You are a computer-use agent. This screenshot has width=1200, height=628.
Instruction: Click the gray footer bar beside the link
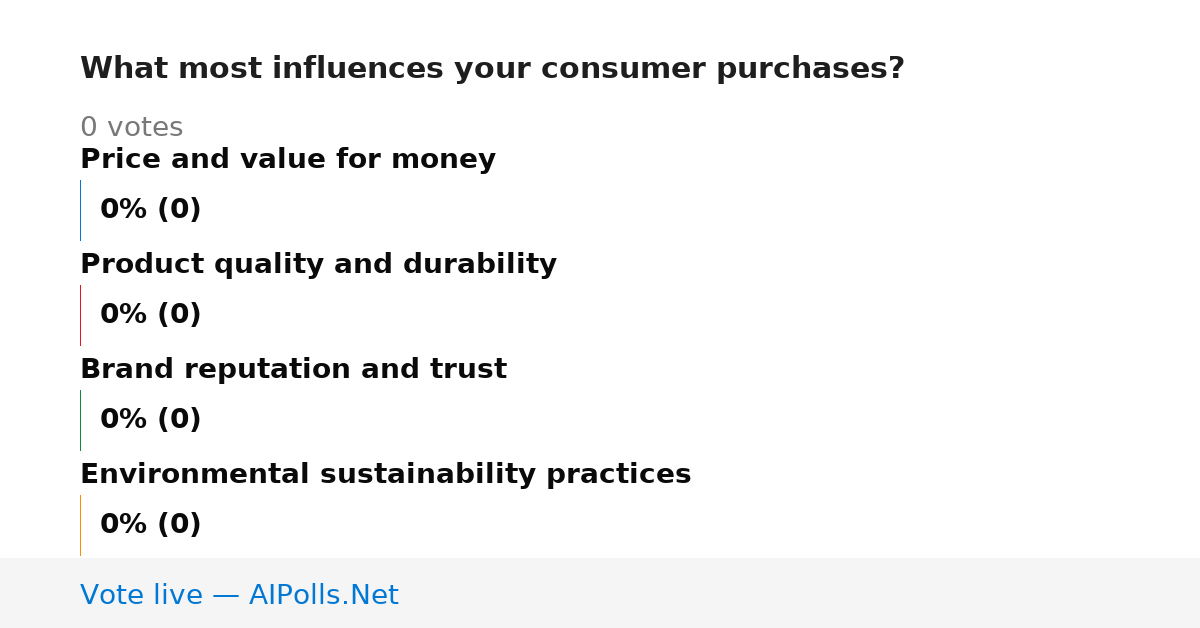(x=800, y=593)
